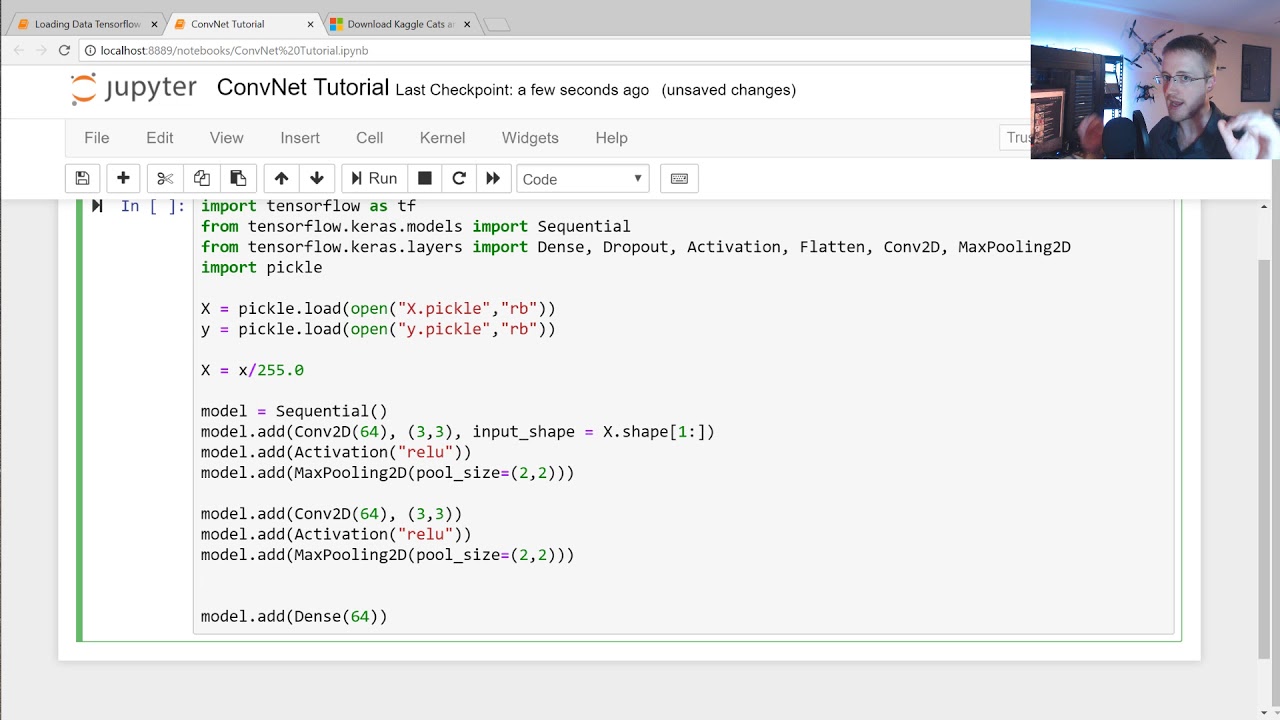Restart and run all with fast-forward icon
The width and height of the screenshot is (1280, 720).
pos(493,179)
